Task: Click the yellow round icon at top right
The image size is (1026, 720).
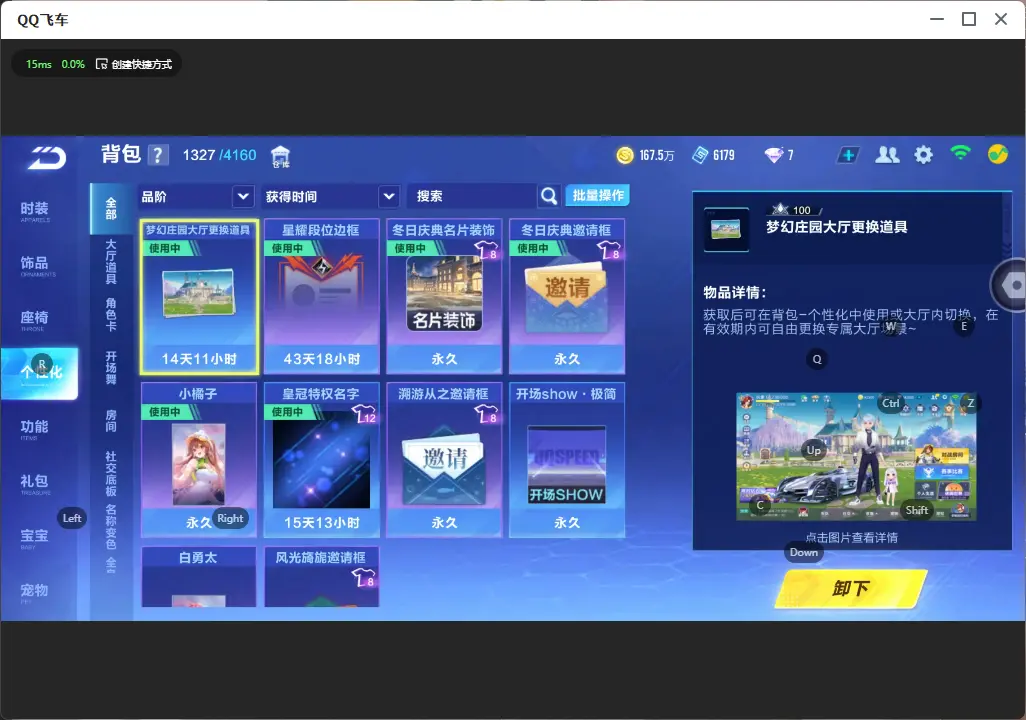Action: tap(998, 154)
